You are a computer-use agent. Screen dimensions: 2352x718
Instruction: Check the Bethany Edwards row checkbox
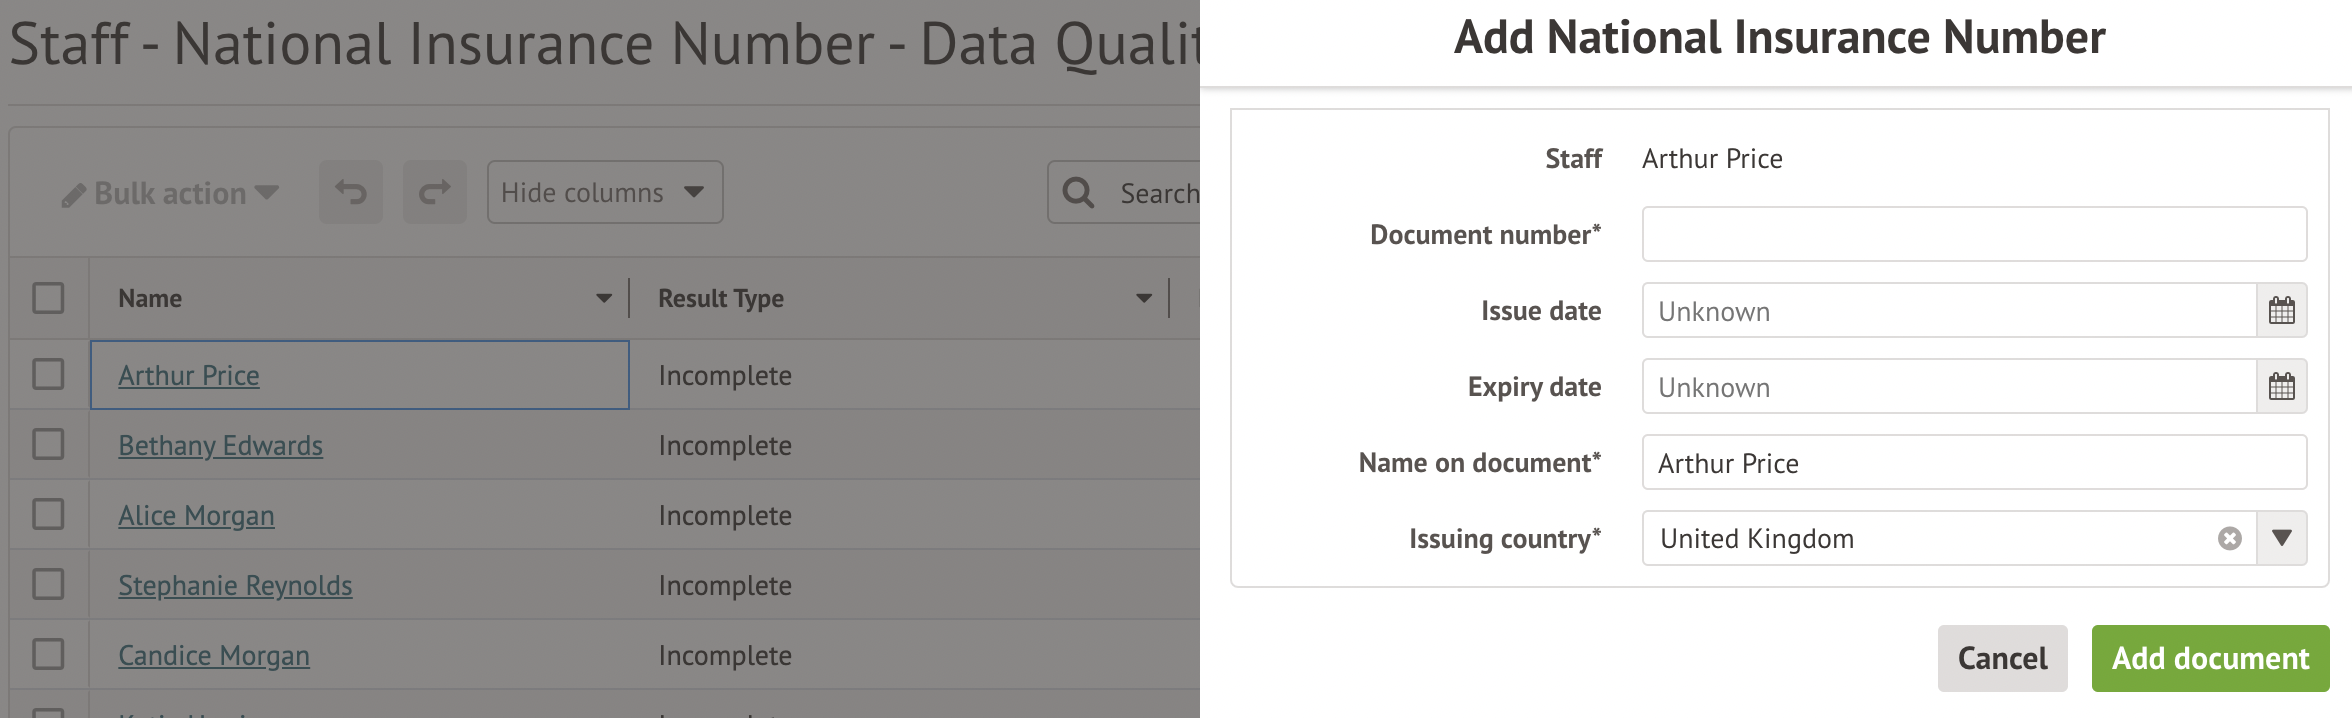click(48, 445)
